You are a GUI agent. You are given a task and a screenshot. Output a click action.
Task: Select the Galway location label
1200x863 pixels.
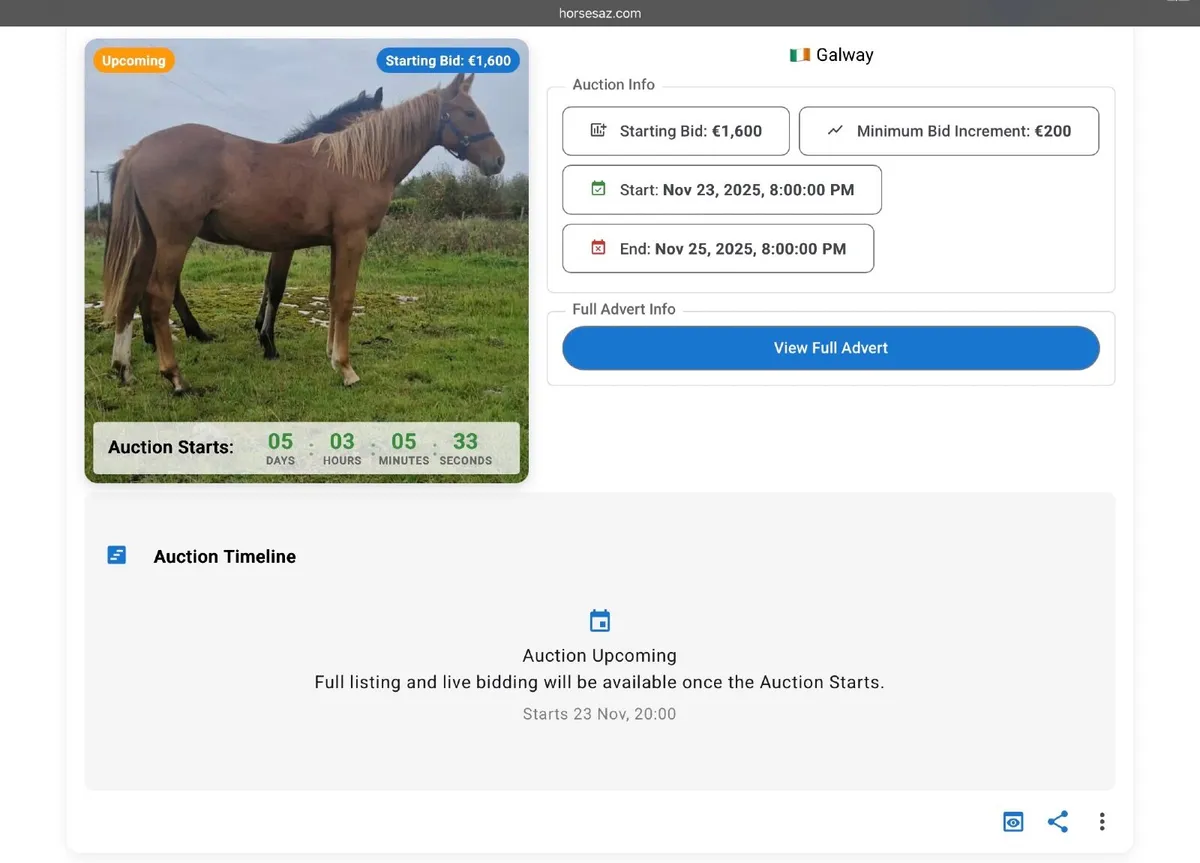845,55
